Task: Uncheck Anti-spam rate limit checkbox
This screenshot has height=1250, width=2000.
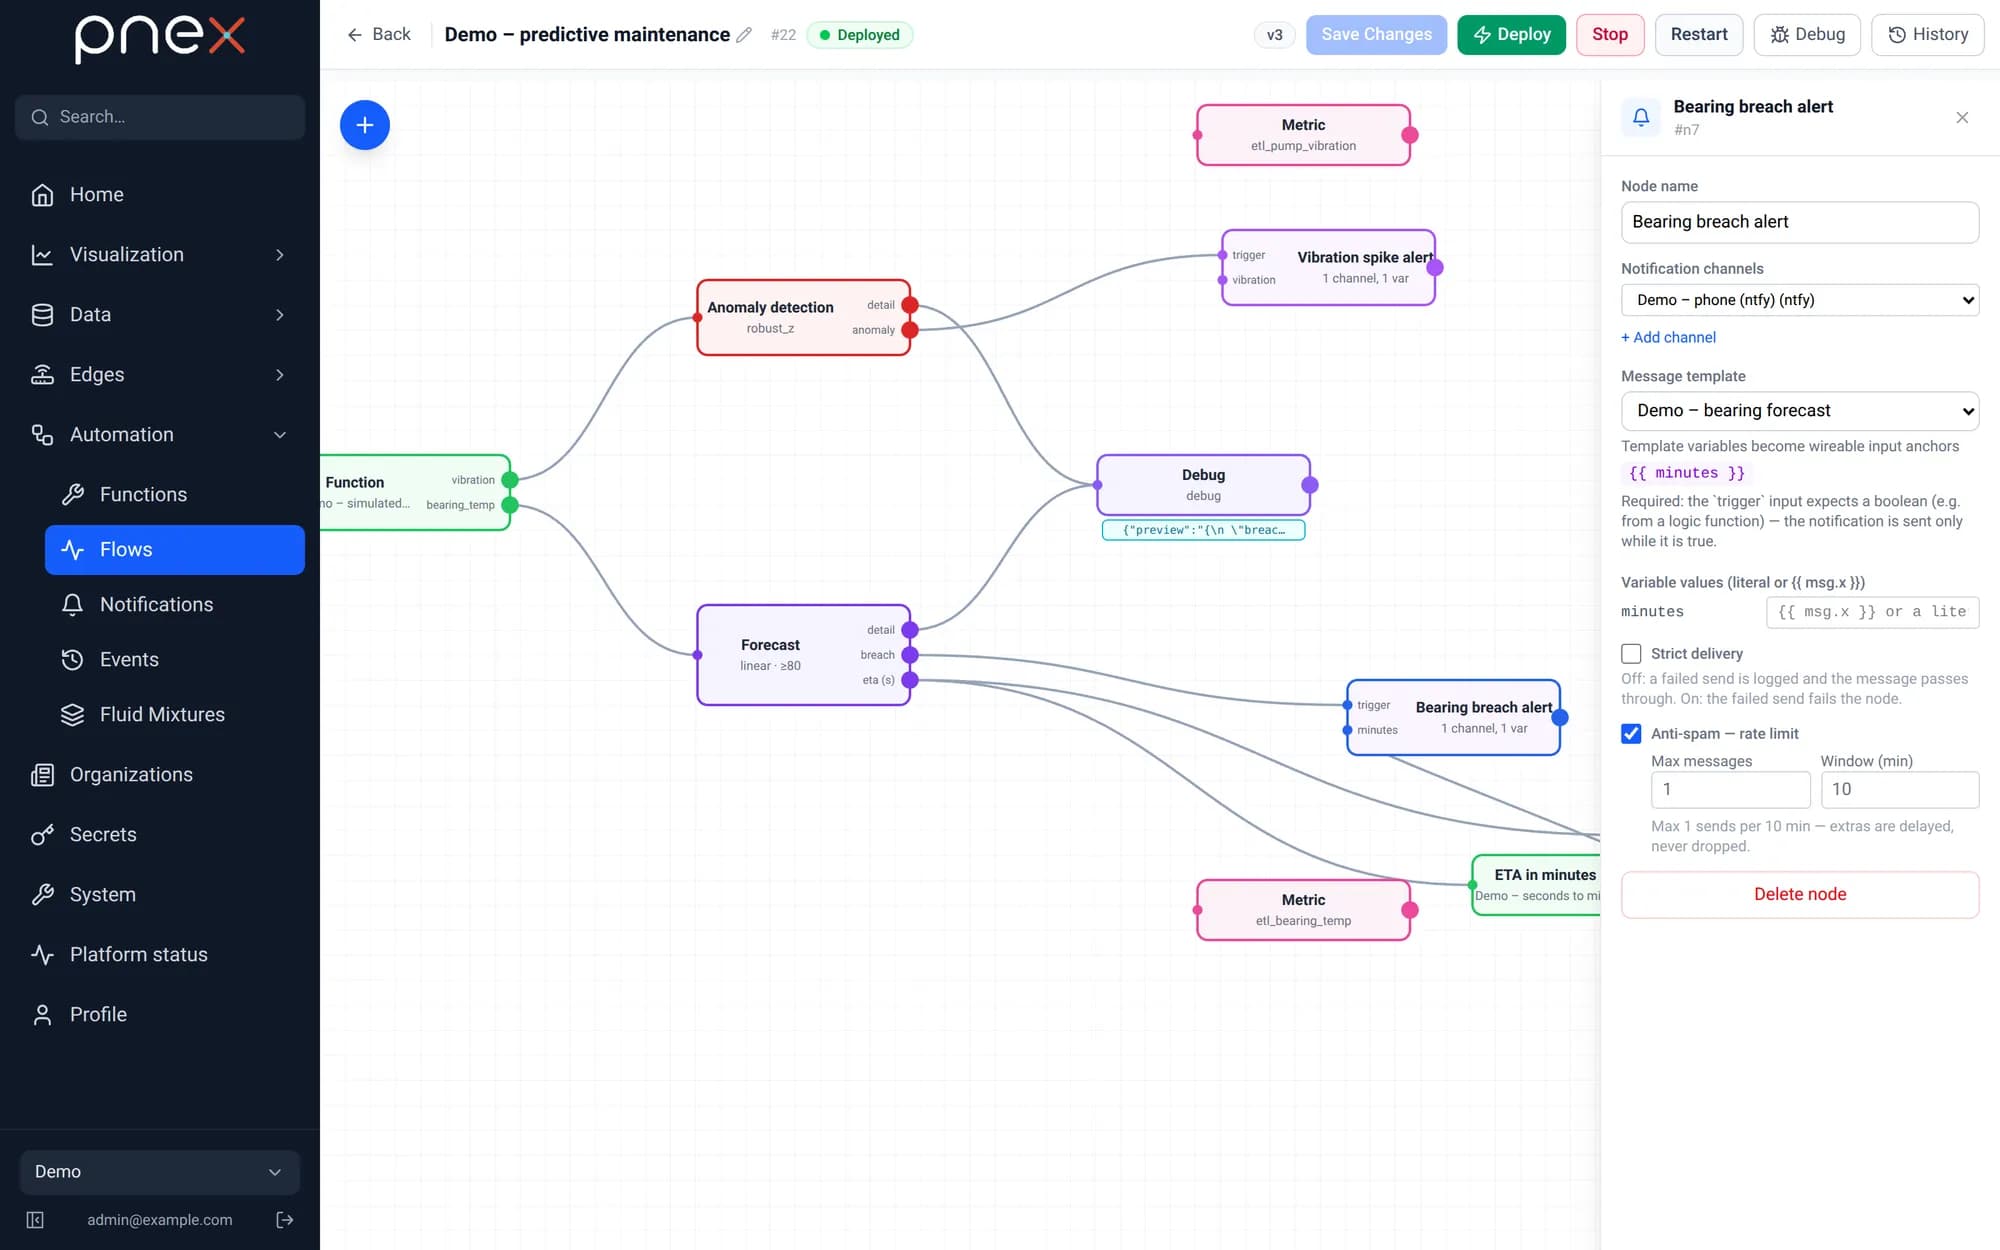Action: tap(1631, 734)
